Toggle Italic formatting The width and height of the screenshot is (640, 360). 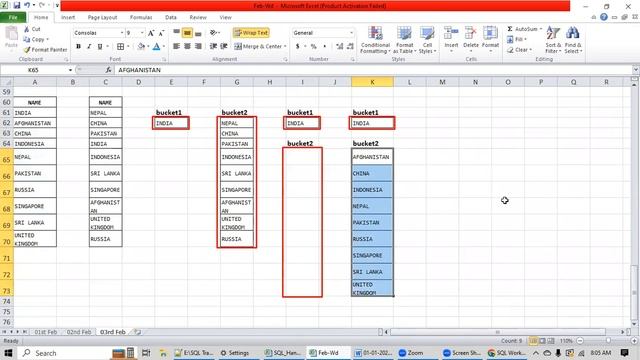89,47
